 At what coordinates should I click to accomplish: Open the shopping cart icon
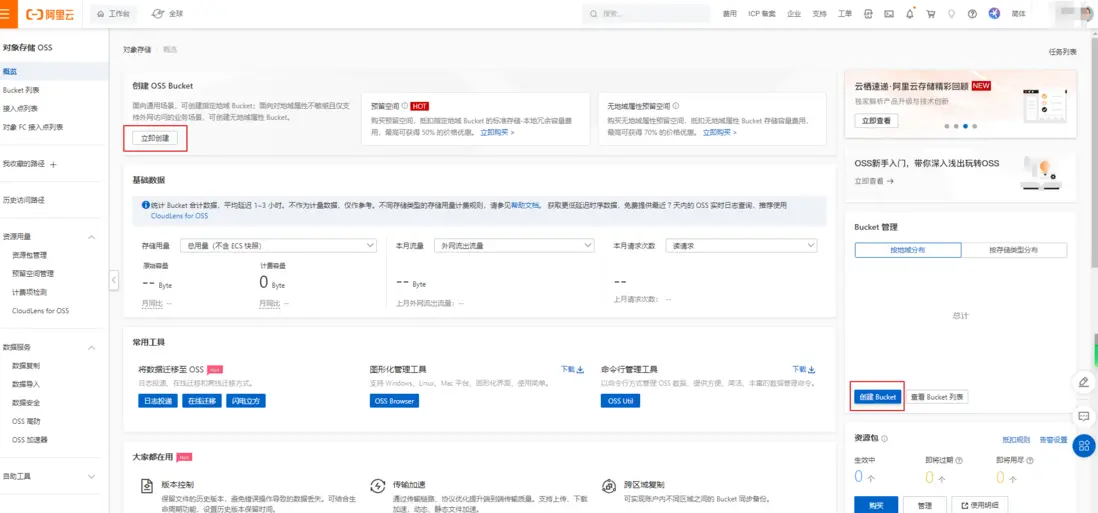point(931,14)
